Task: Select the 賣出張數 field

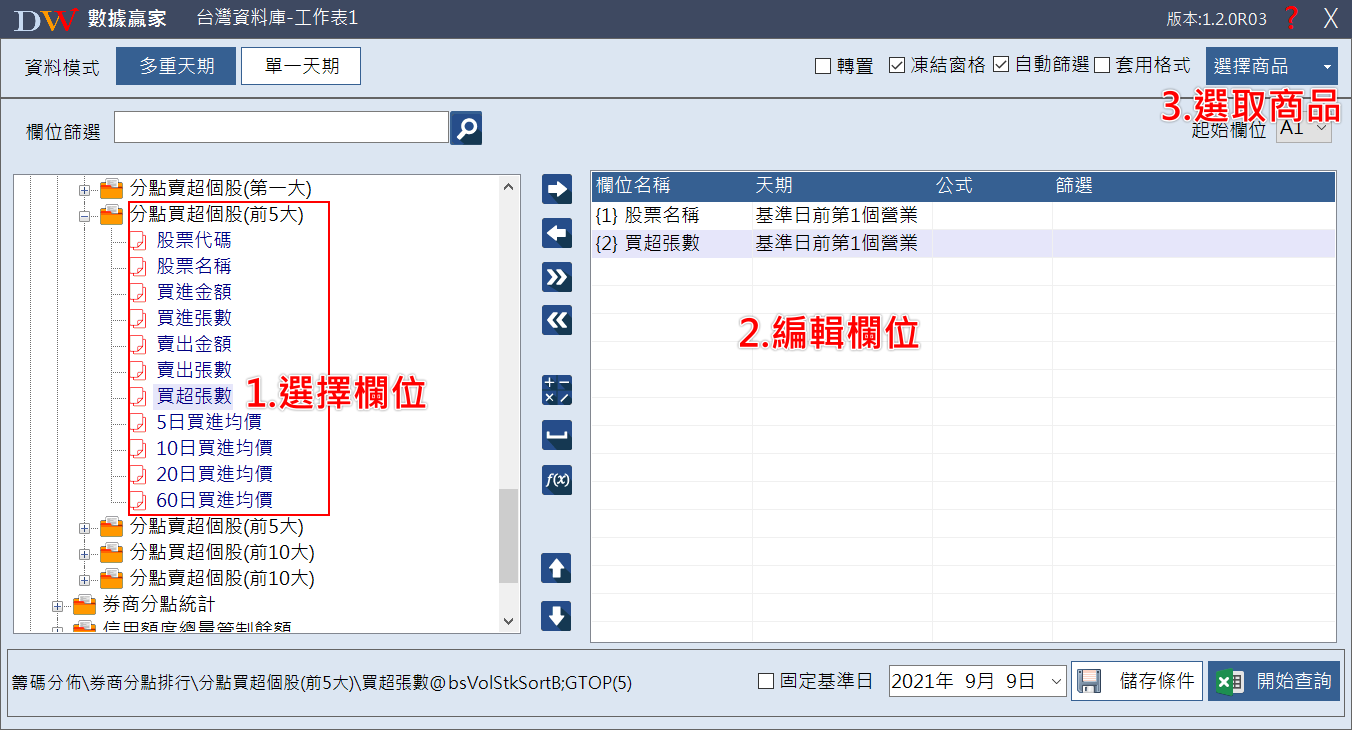Action: [194, 370]
